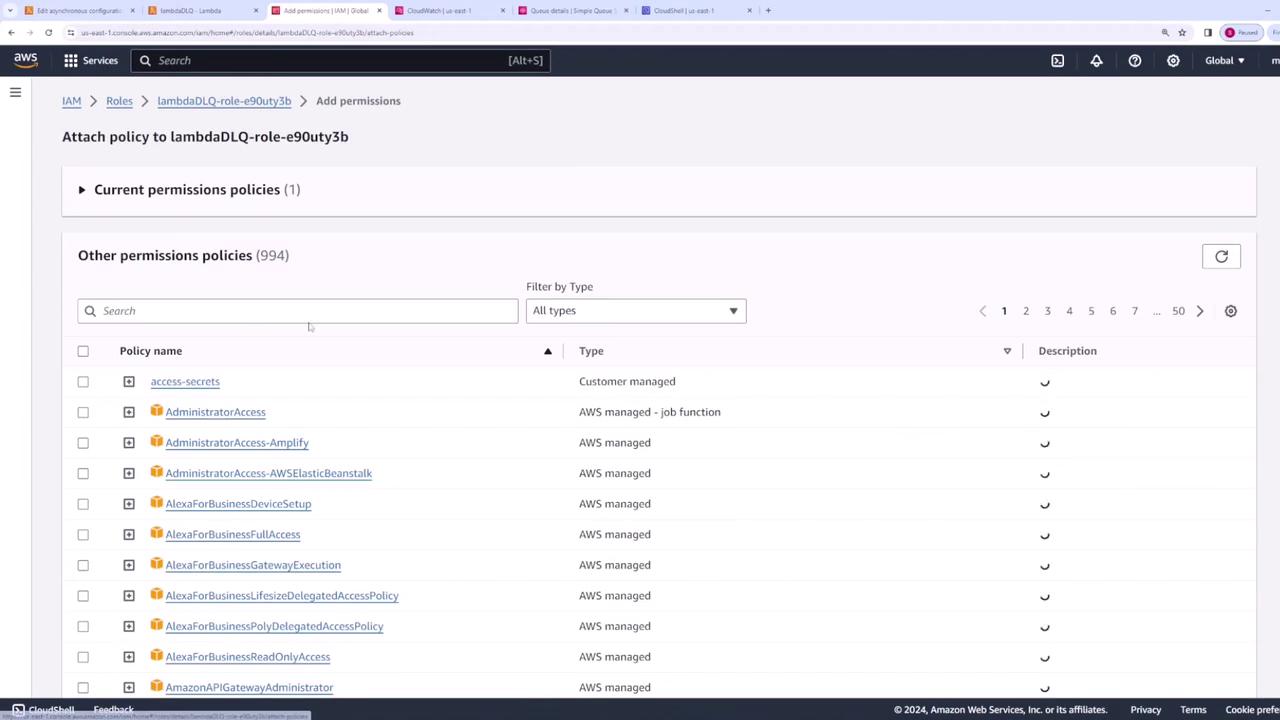Viewport: 1280px width, 720px height.
Task: Select the Add permissions IAM browser tab
Action: click(x=325, y=11)
